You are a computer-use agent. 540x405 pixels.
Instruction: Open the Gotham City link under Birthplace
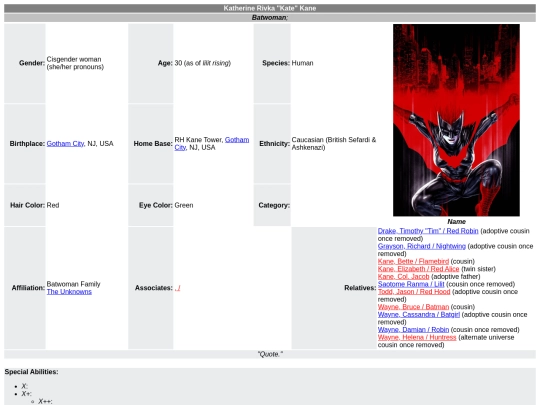click(x=65, y=144)
